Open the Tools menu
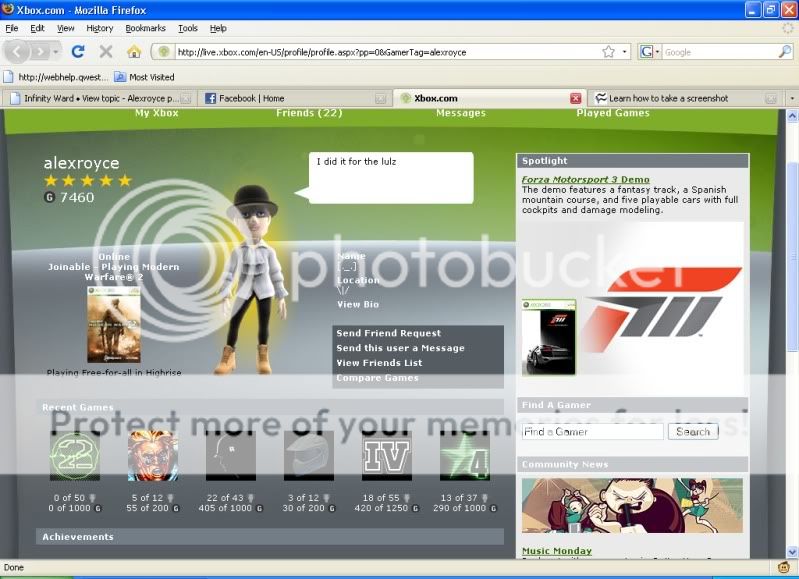Image resolution: width=799 pixels, height=579 pixels. point(188,28)
